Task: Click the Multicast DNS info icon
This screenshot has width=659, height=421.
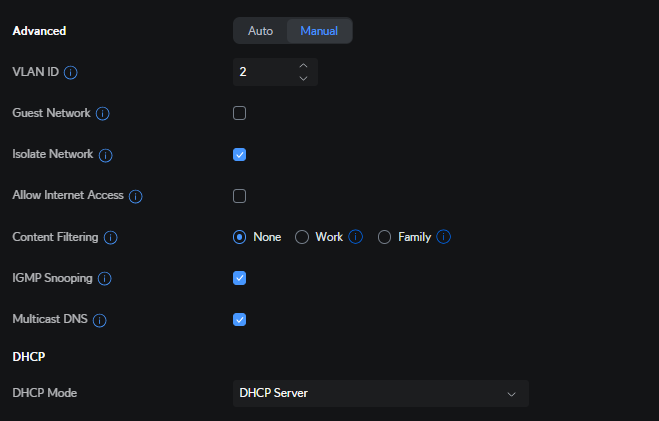Action: [x=100, y=320]
